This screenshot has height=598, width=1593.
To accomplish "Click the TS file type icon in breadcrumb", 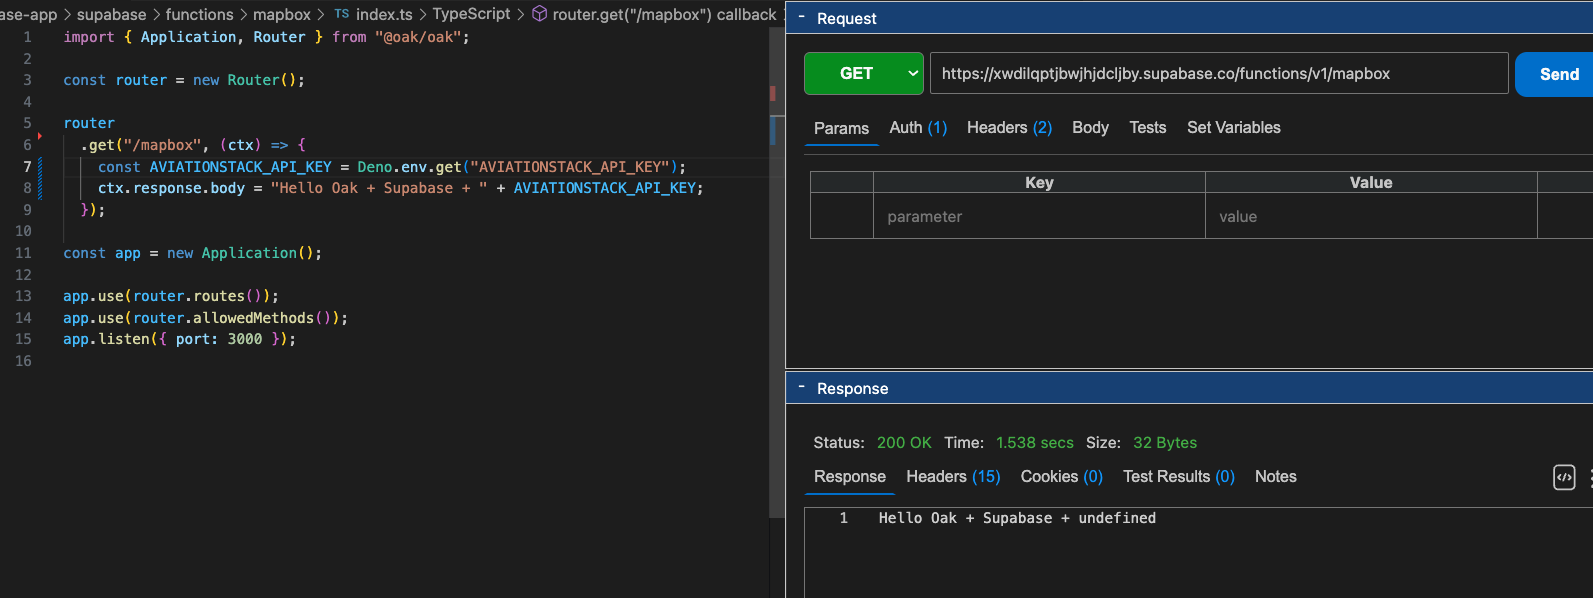I will (341, 14).
